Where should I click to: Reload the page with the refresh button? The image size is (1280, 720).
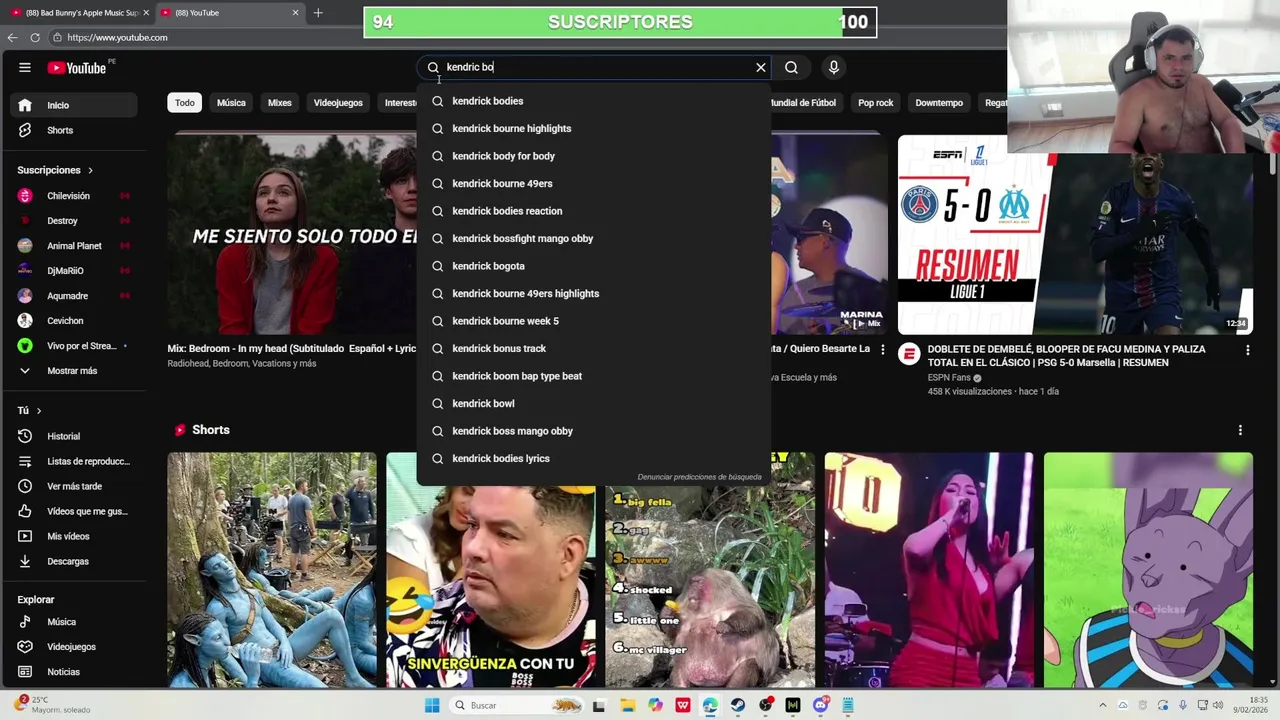[35, 37]
